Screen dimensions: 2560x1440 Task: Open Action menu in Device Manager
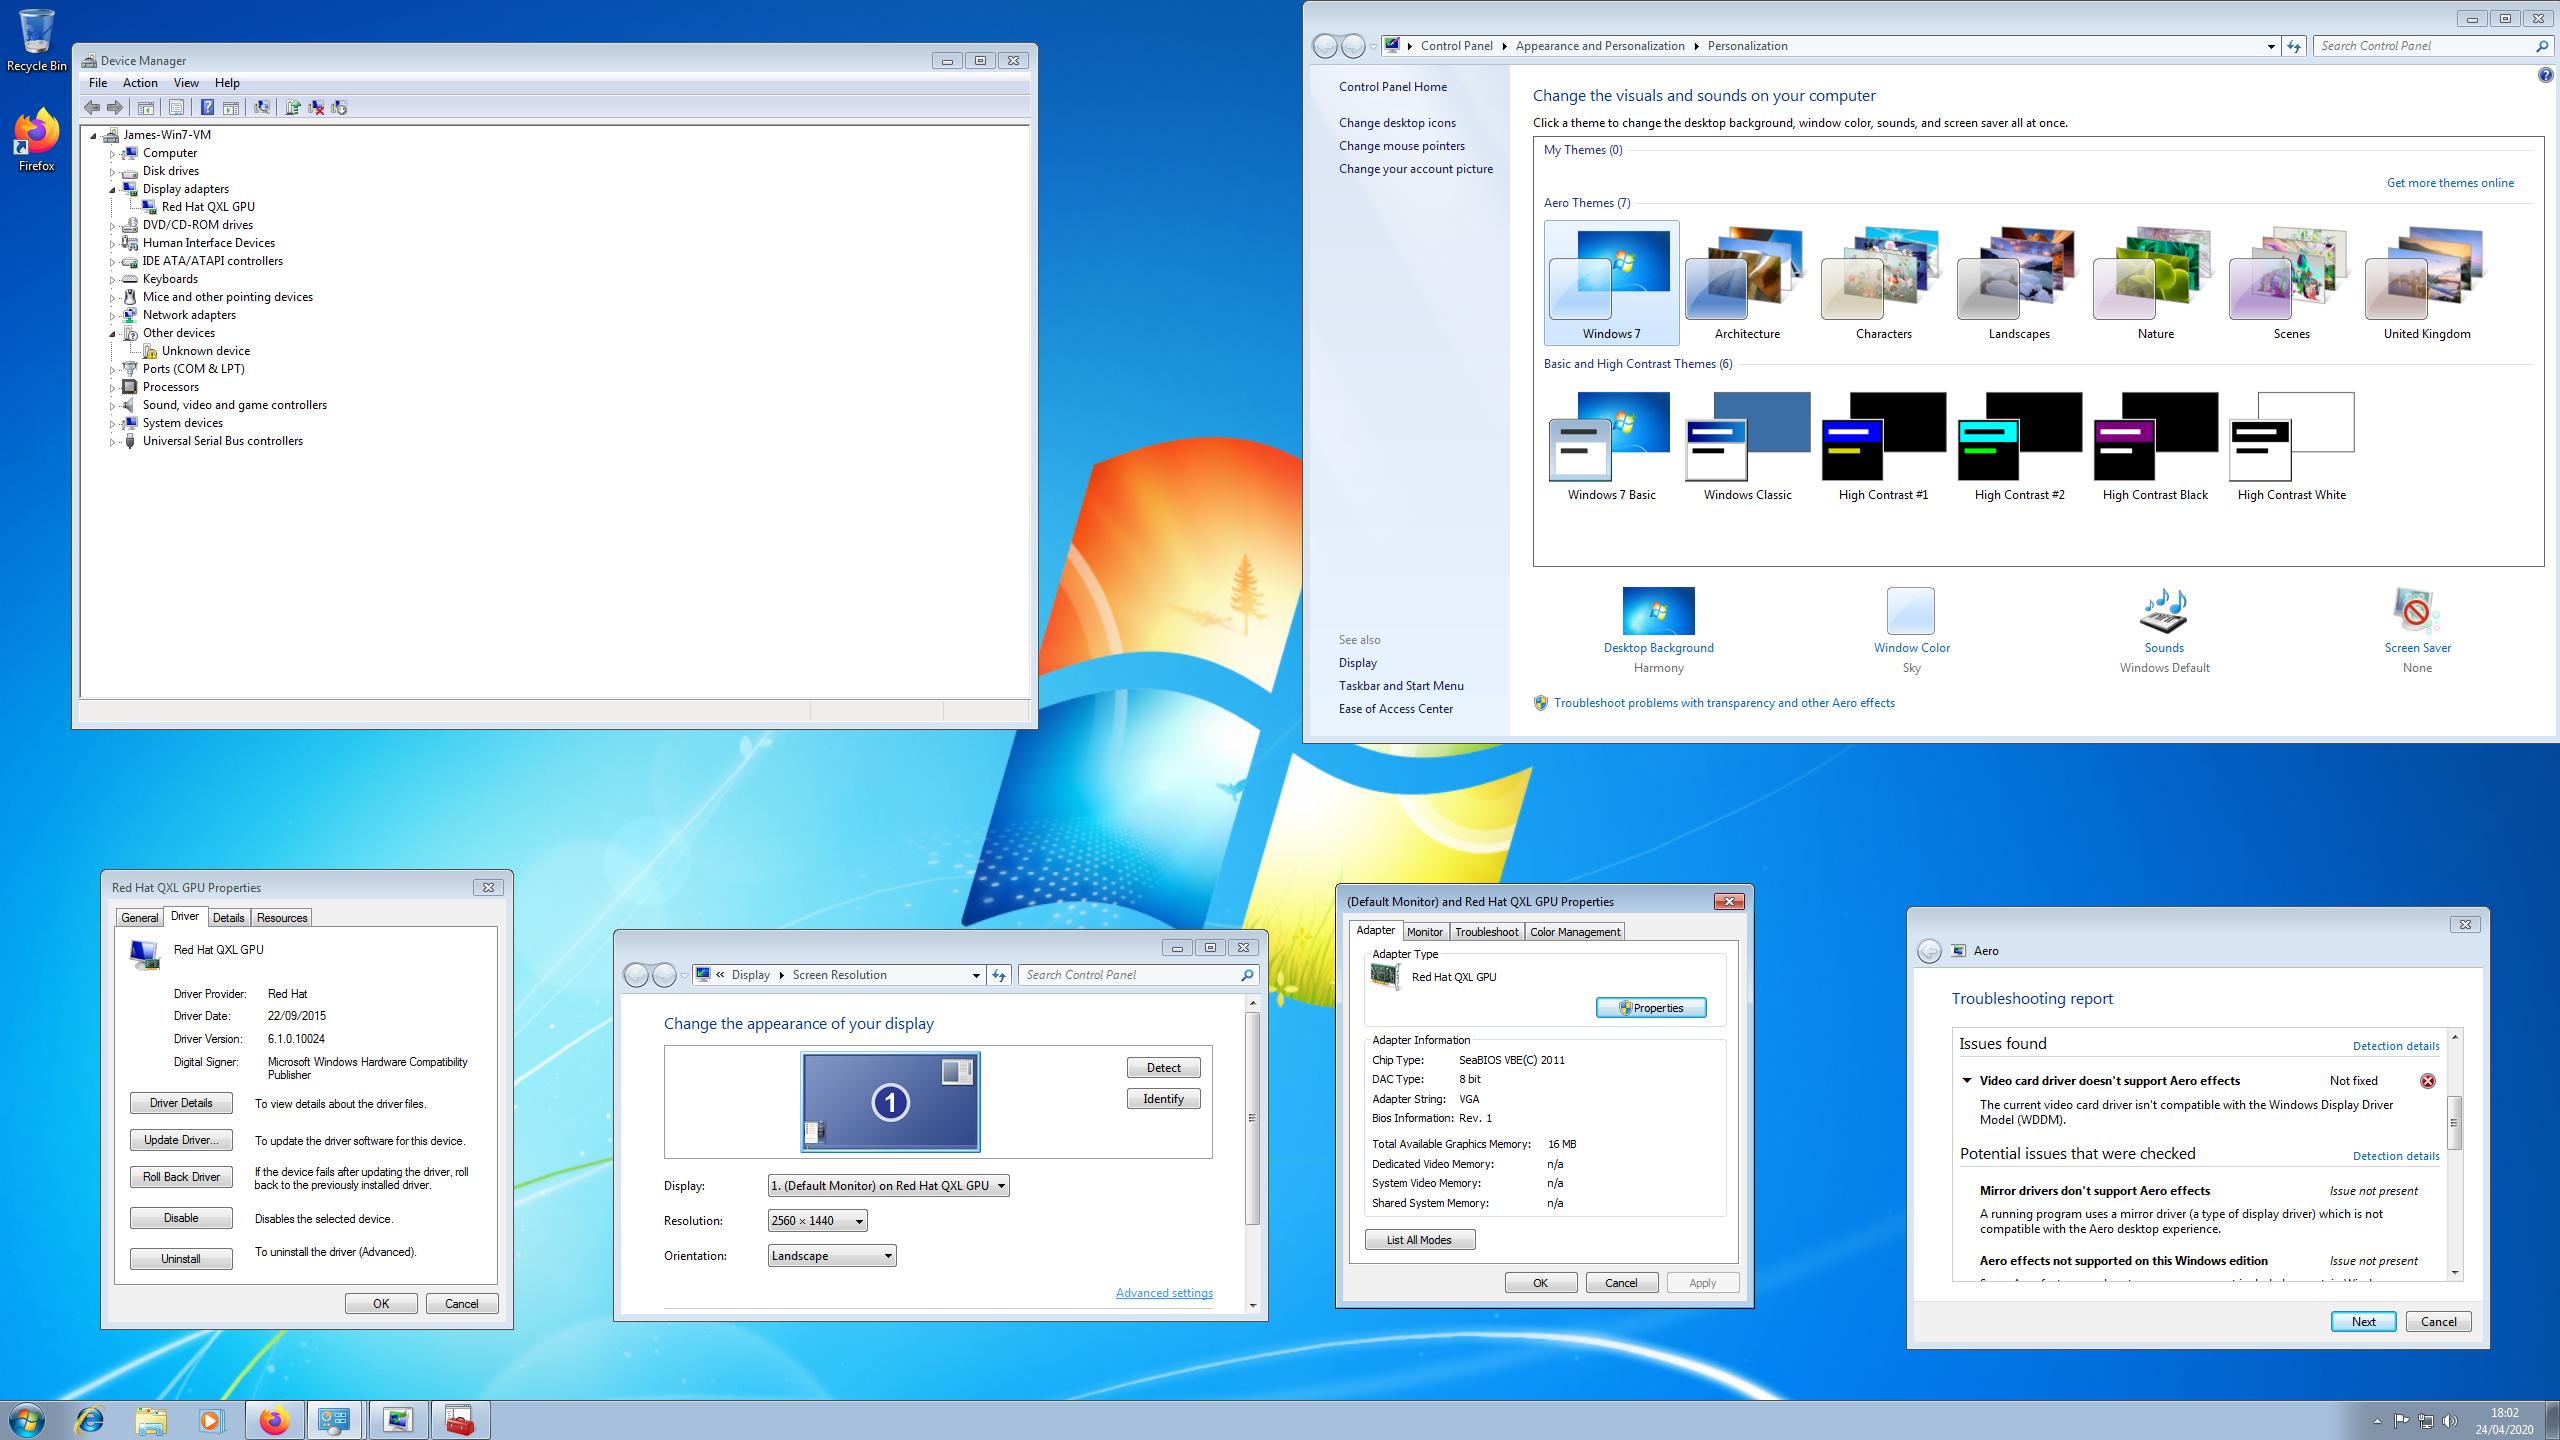tap(140, 83)
